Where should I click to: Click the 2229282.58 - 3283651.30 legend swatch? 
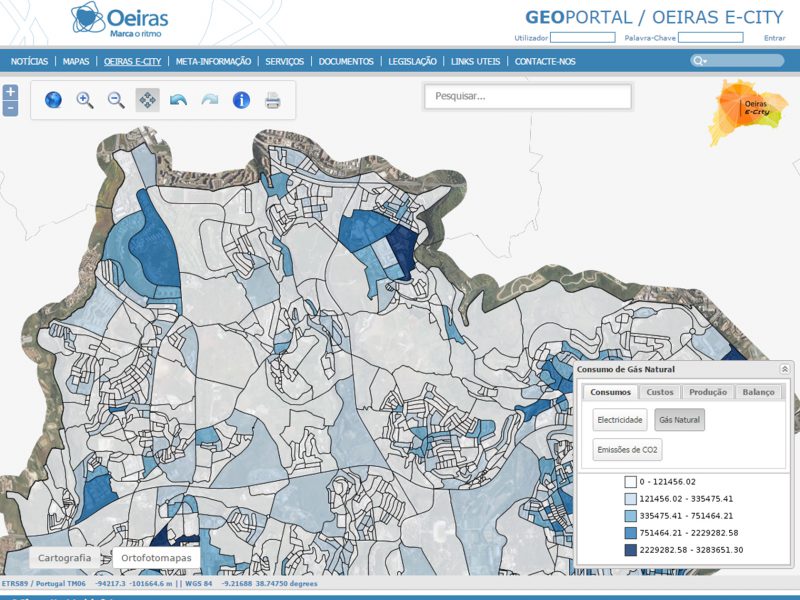(631, 550)
